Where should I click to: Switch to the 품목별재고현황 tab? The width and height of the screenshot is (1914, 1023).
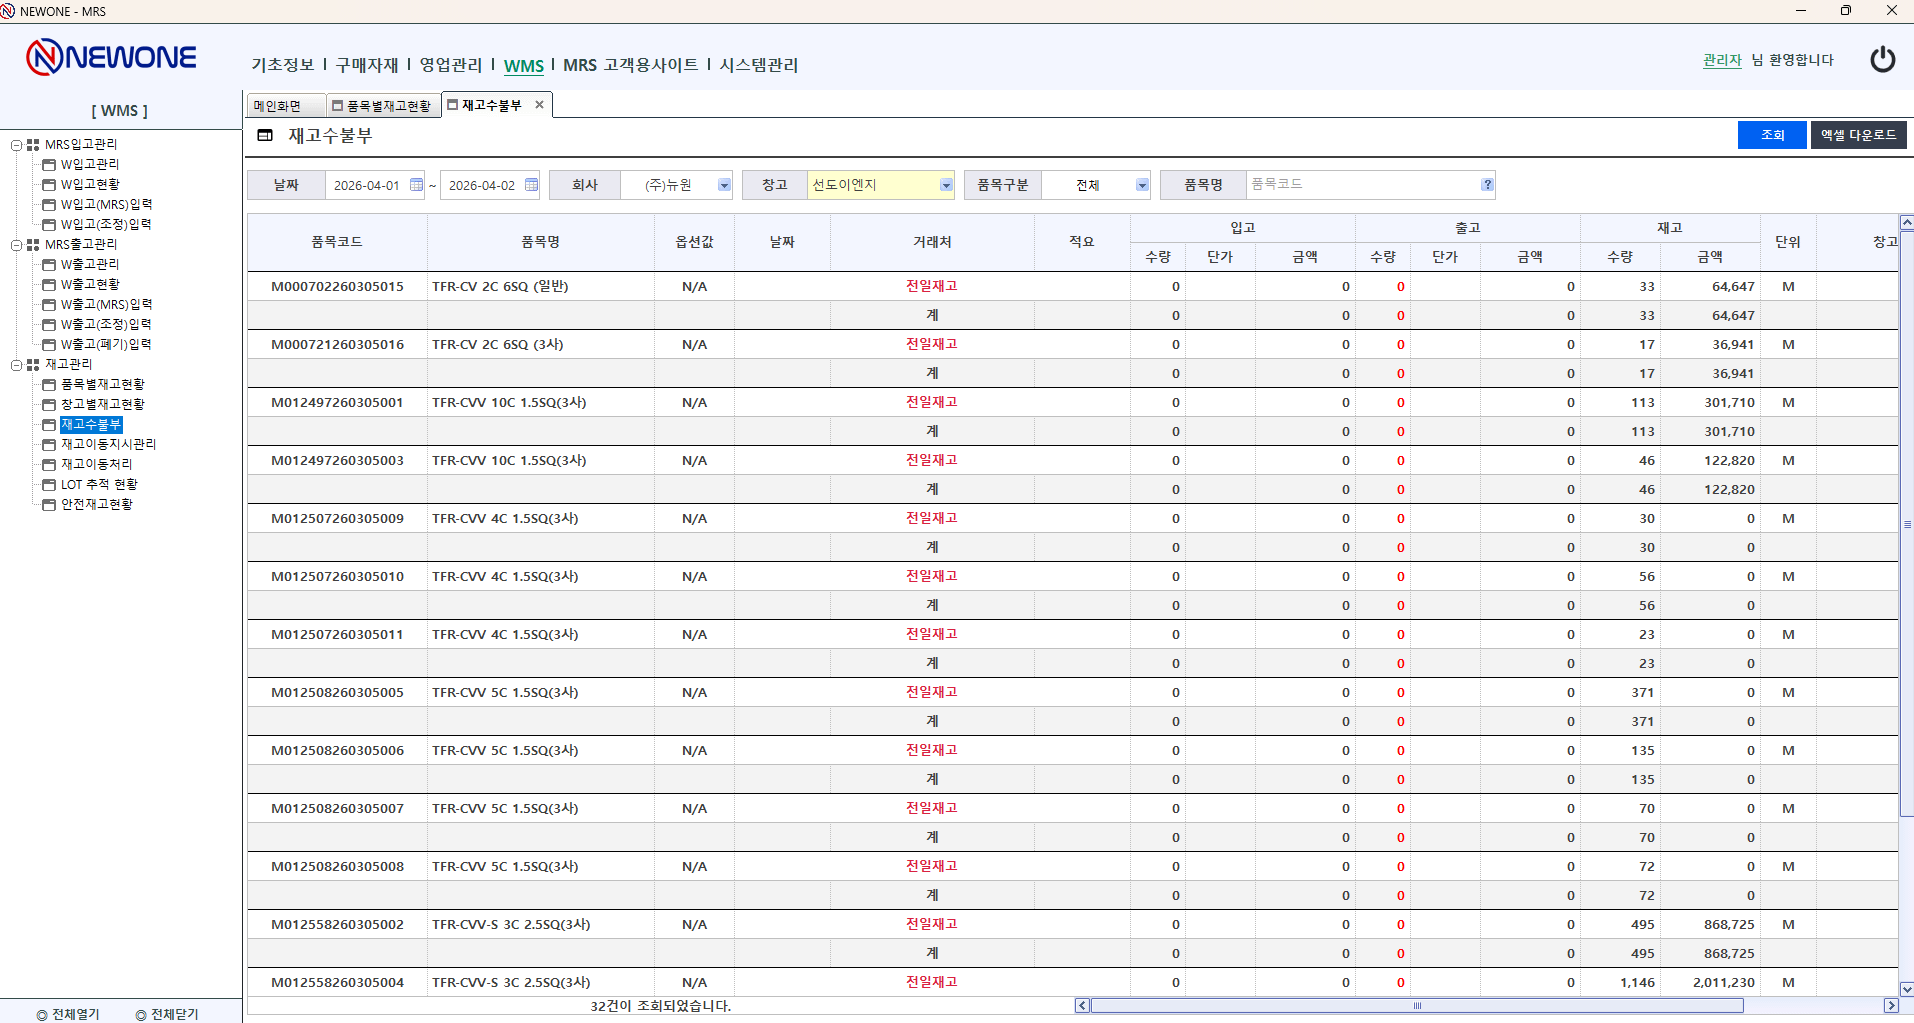pos(382,106)
